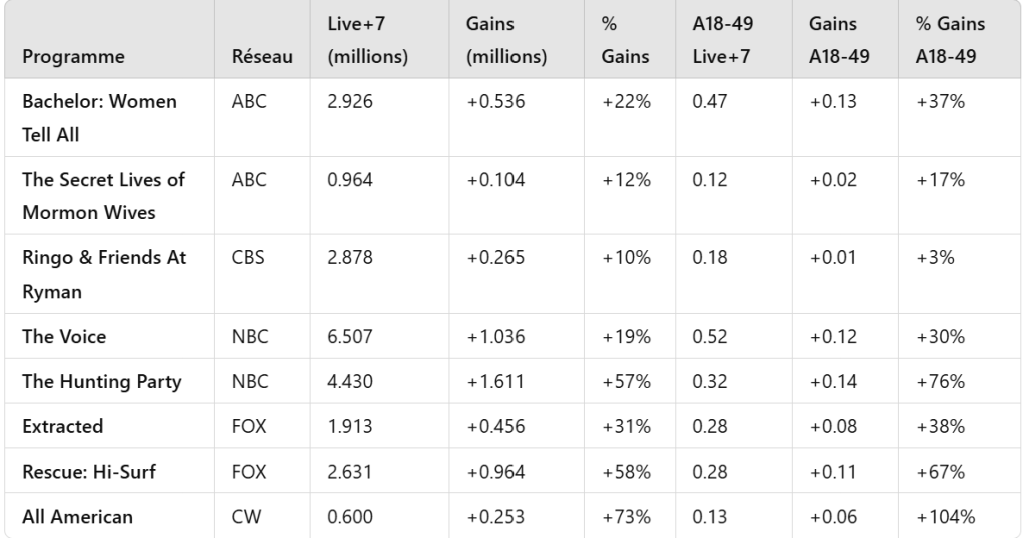Image resolution: width=1023 pixels, height=538 pixels.
Task: Click The Voice 6.507 viewers value
Action: (350, 337)
